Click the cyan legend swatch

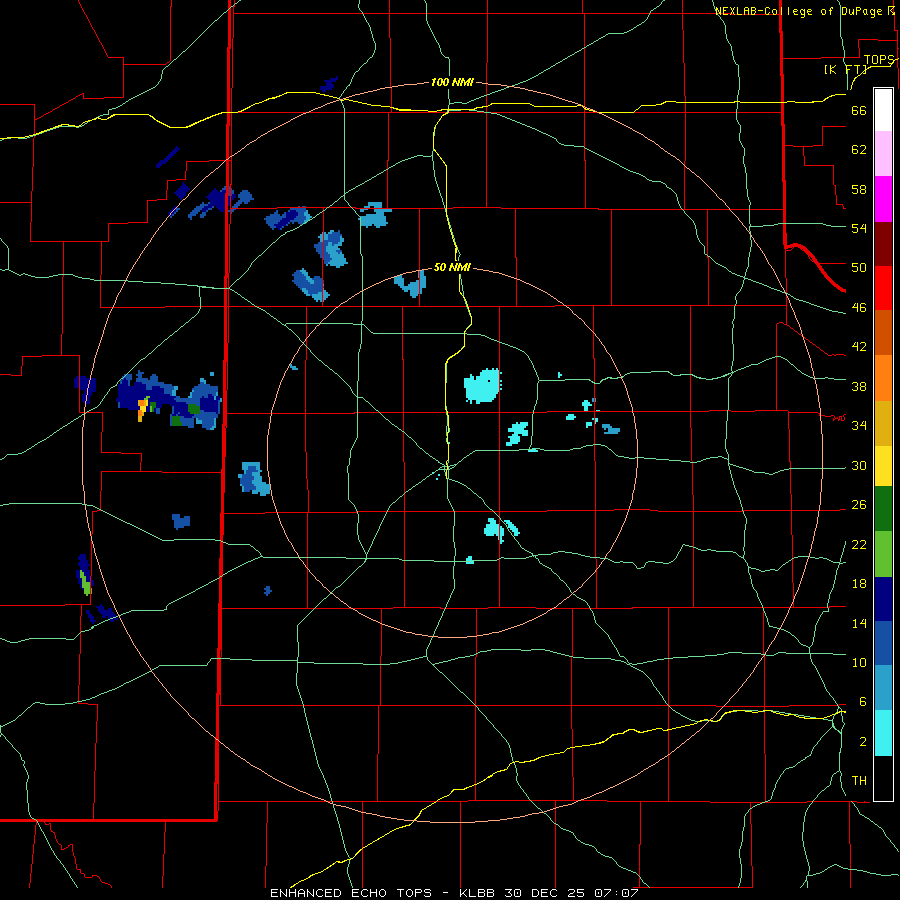point(883,733)
